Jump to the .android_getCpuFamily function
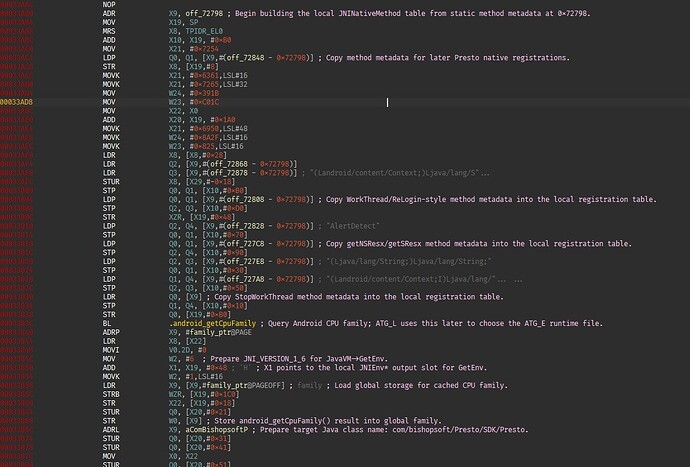Viewport: 690px width, 467px height. point(213,323)
